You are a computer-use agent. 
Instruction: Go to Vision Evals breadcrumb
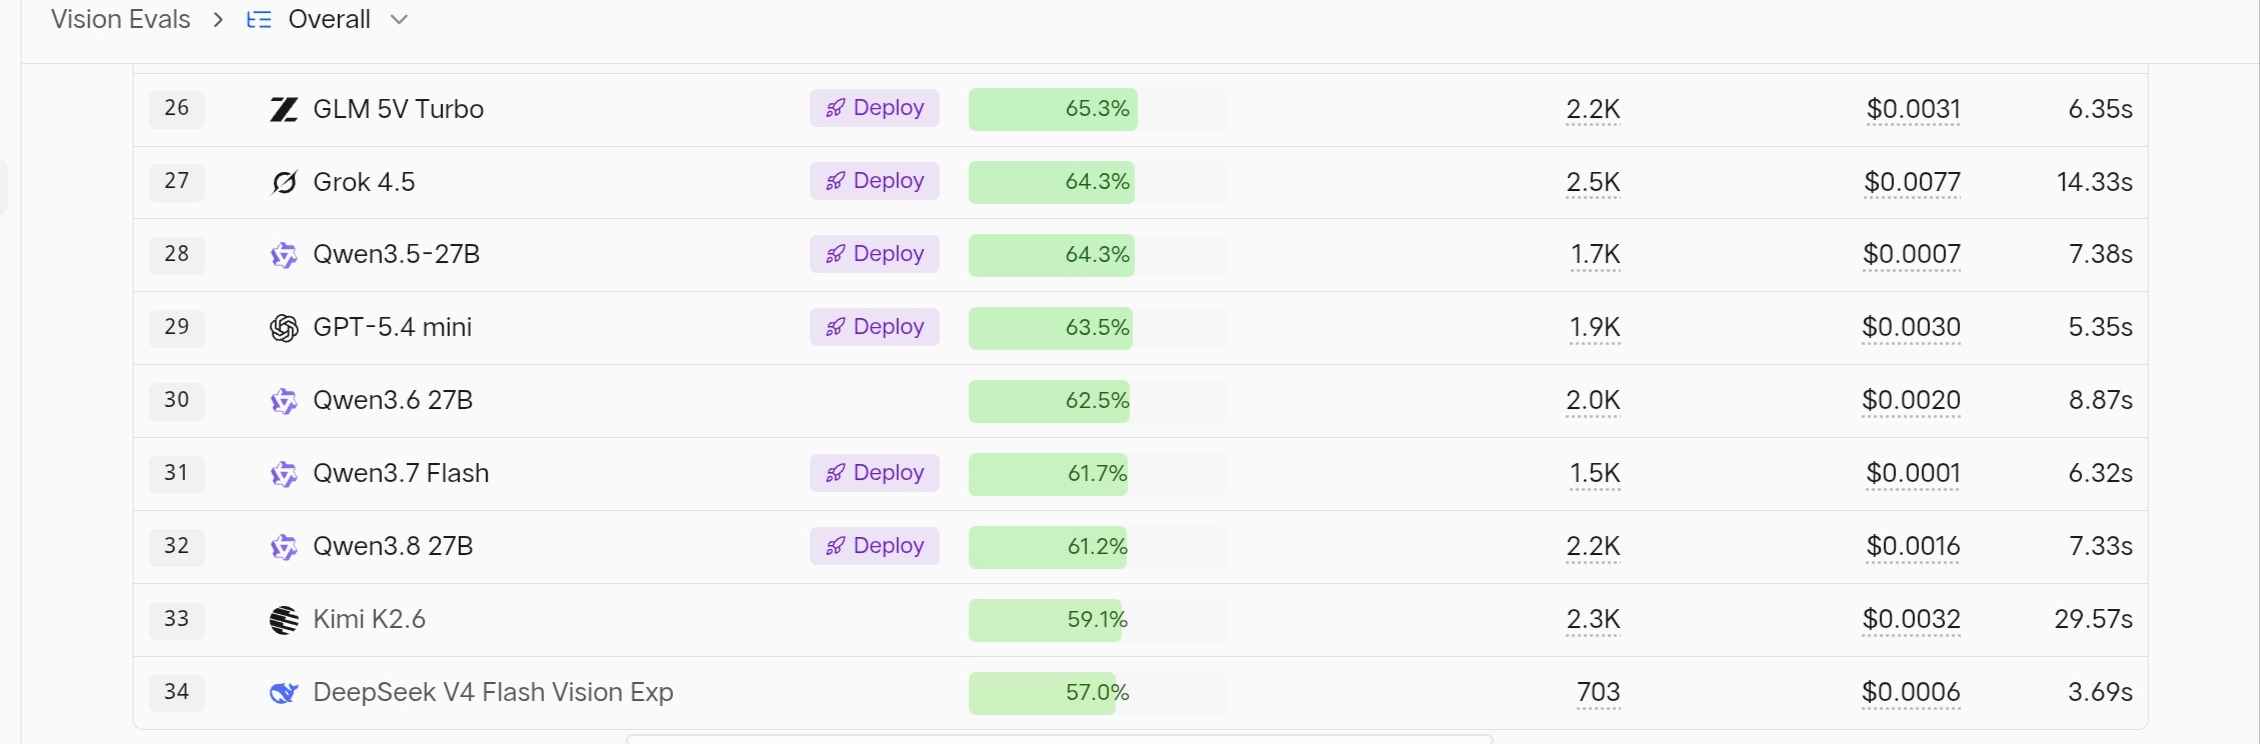pyautogui.click(x=121, y=20)
